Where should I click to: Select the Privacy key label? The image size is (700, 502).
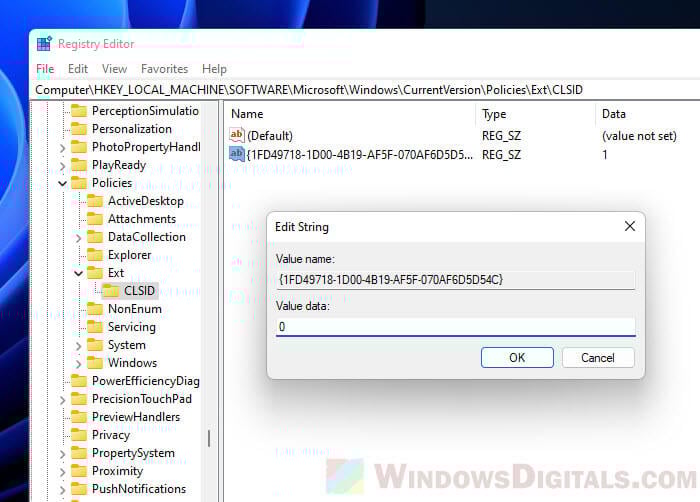click(111, 435)
